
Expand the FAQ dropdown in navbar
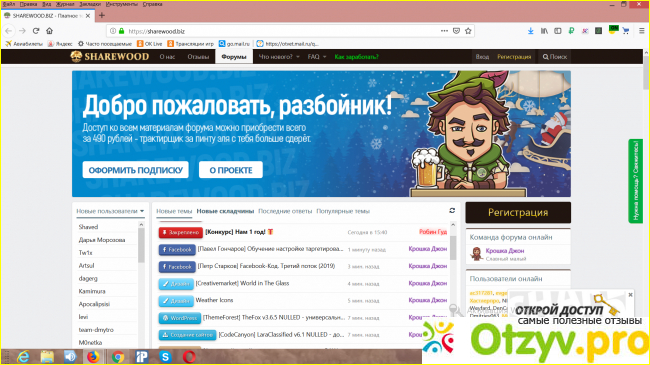pos(317,57)
